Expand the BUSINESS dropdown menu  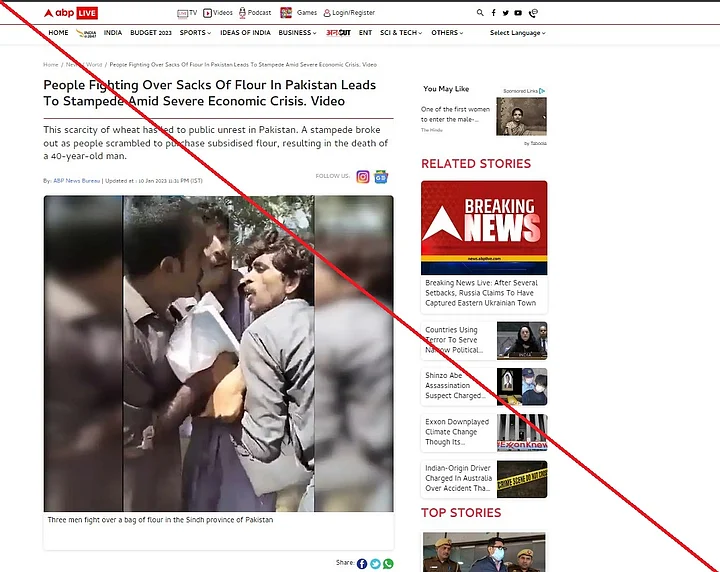[x=297, y=33]
